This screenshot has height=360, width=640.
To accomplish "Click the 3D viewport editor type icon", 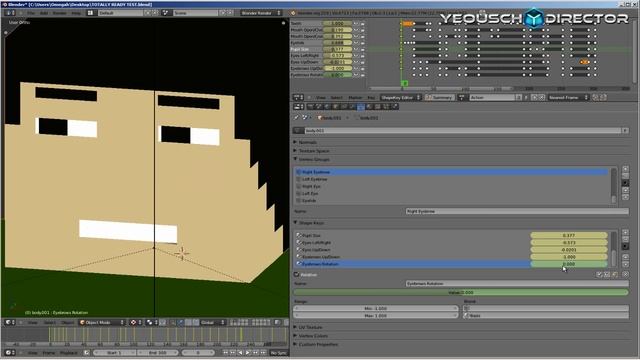I will 10,322.
